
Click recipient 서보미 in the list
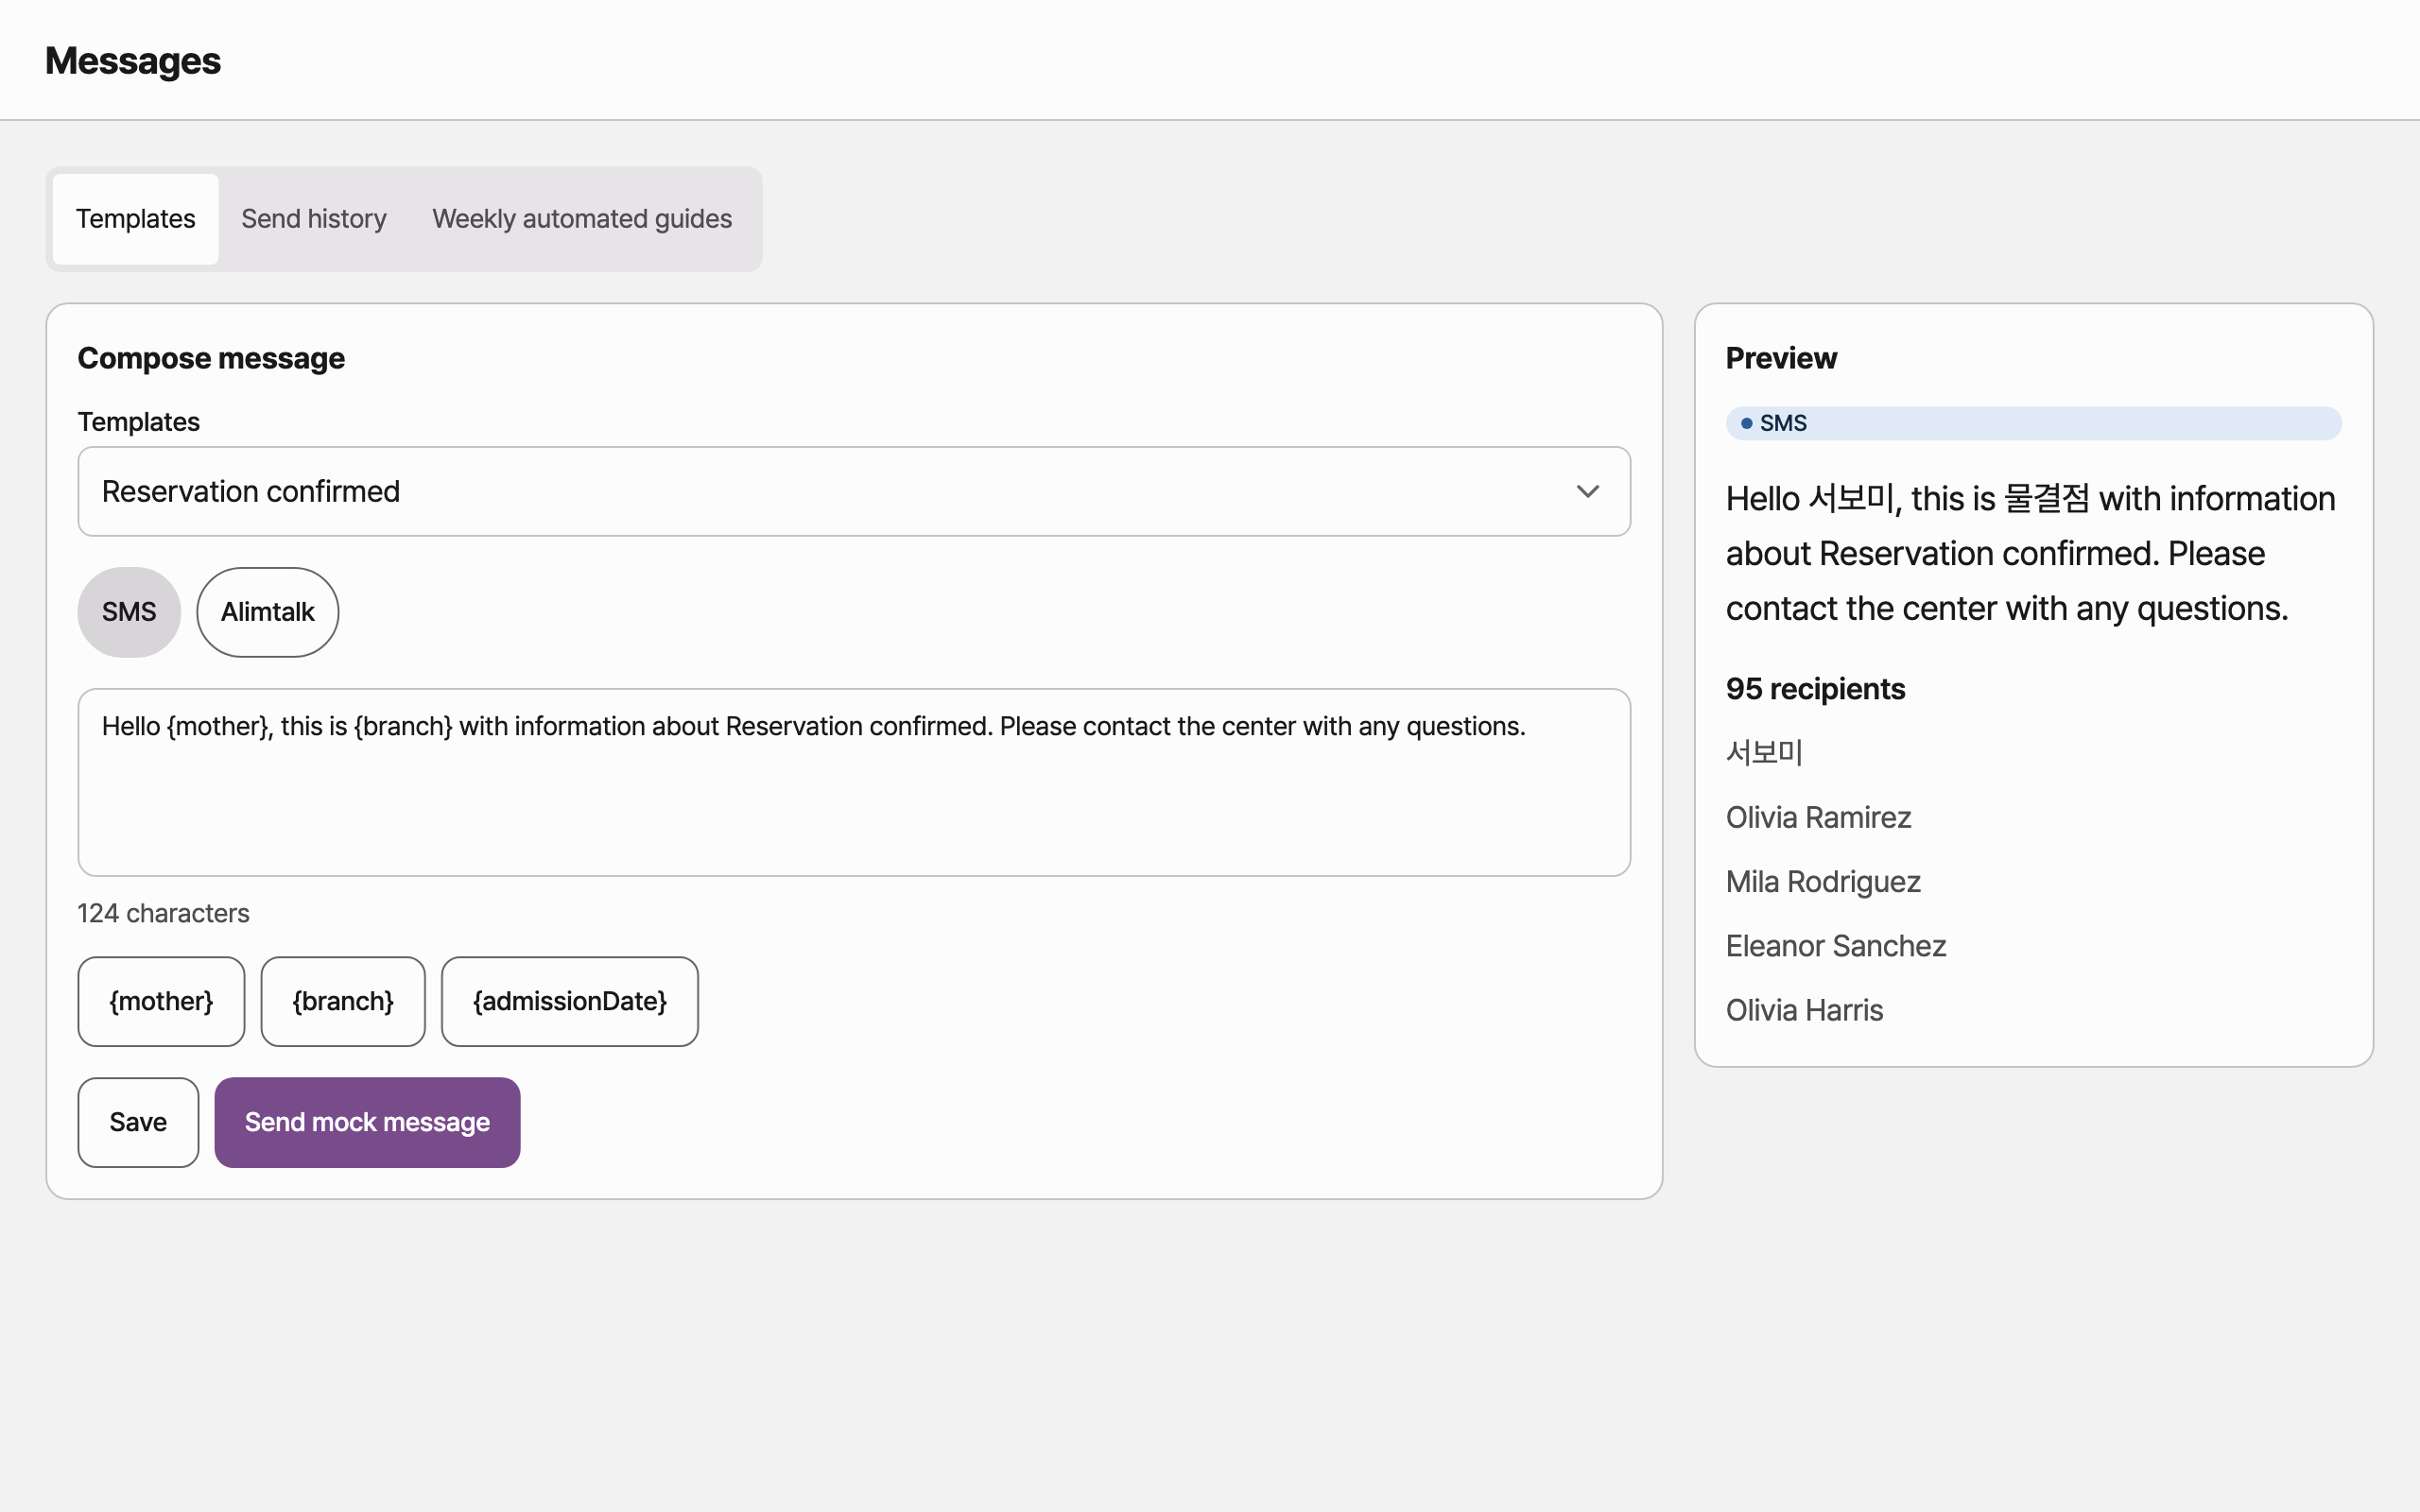[1764, 753]
